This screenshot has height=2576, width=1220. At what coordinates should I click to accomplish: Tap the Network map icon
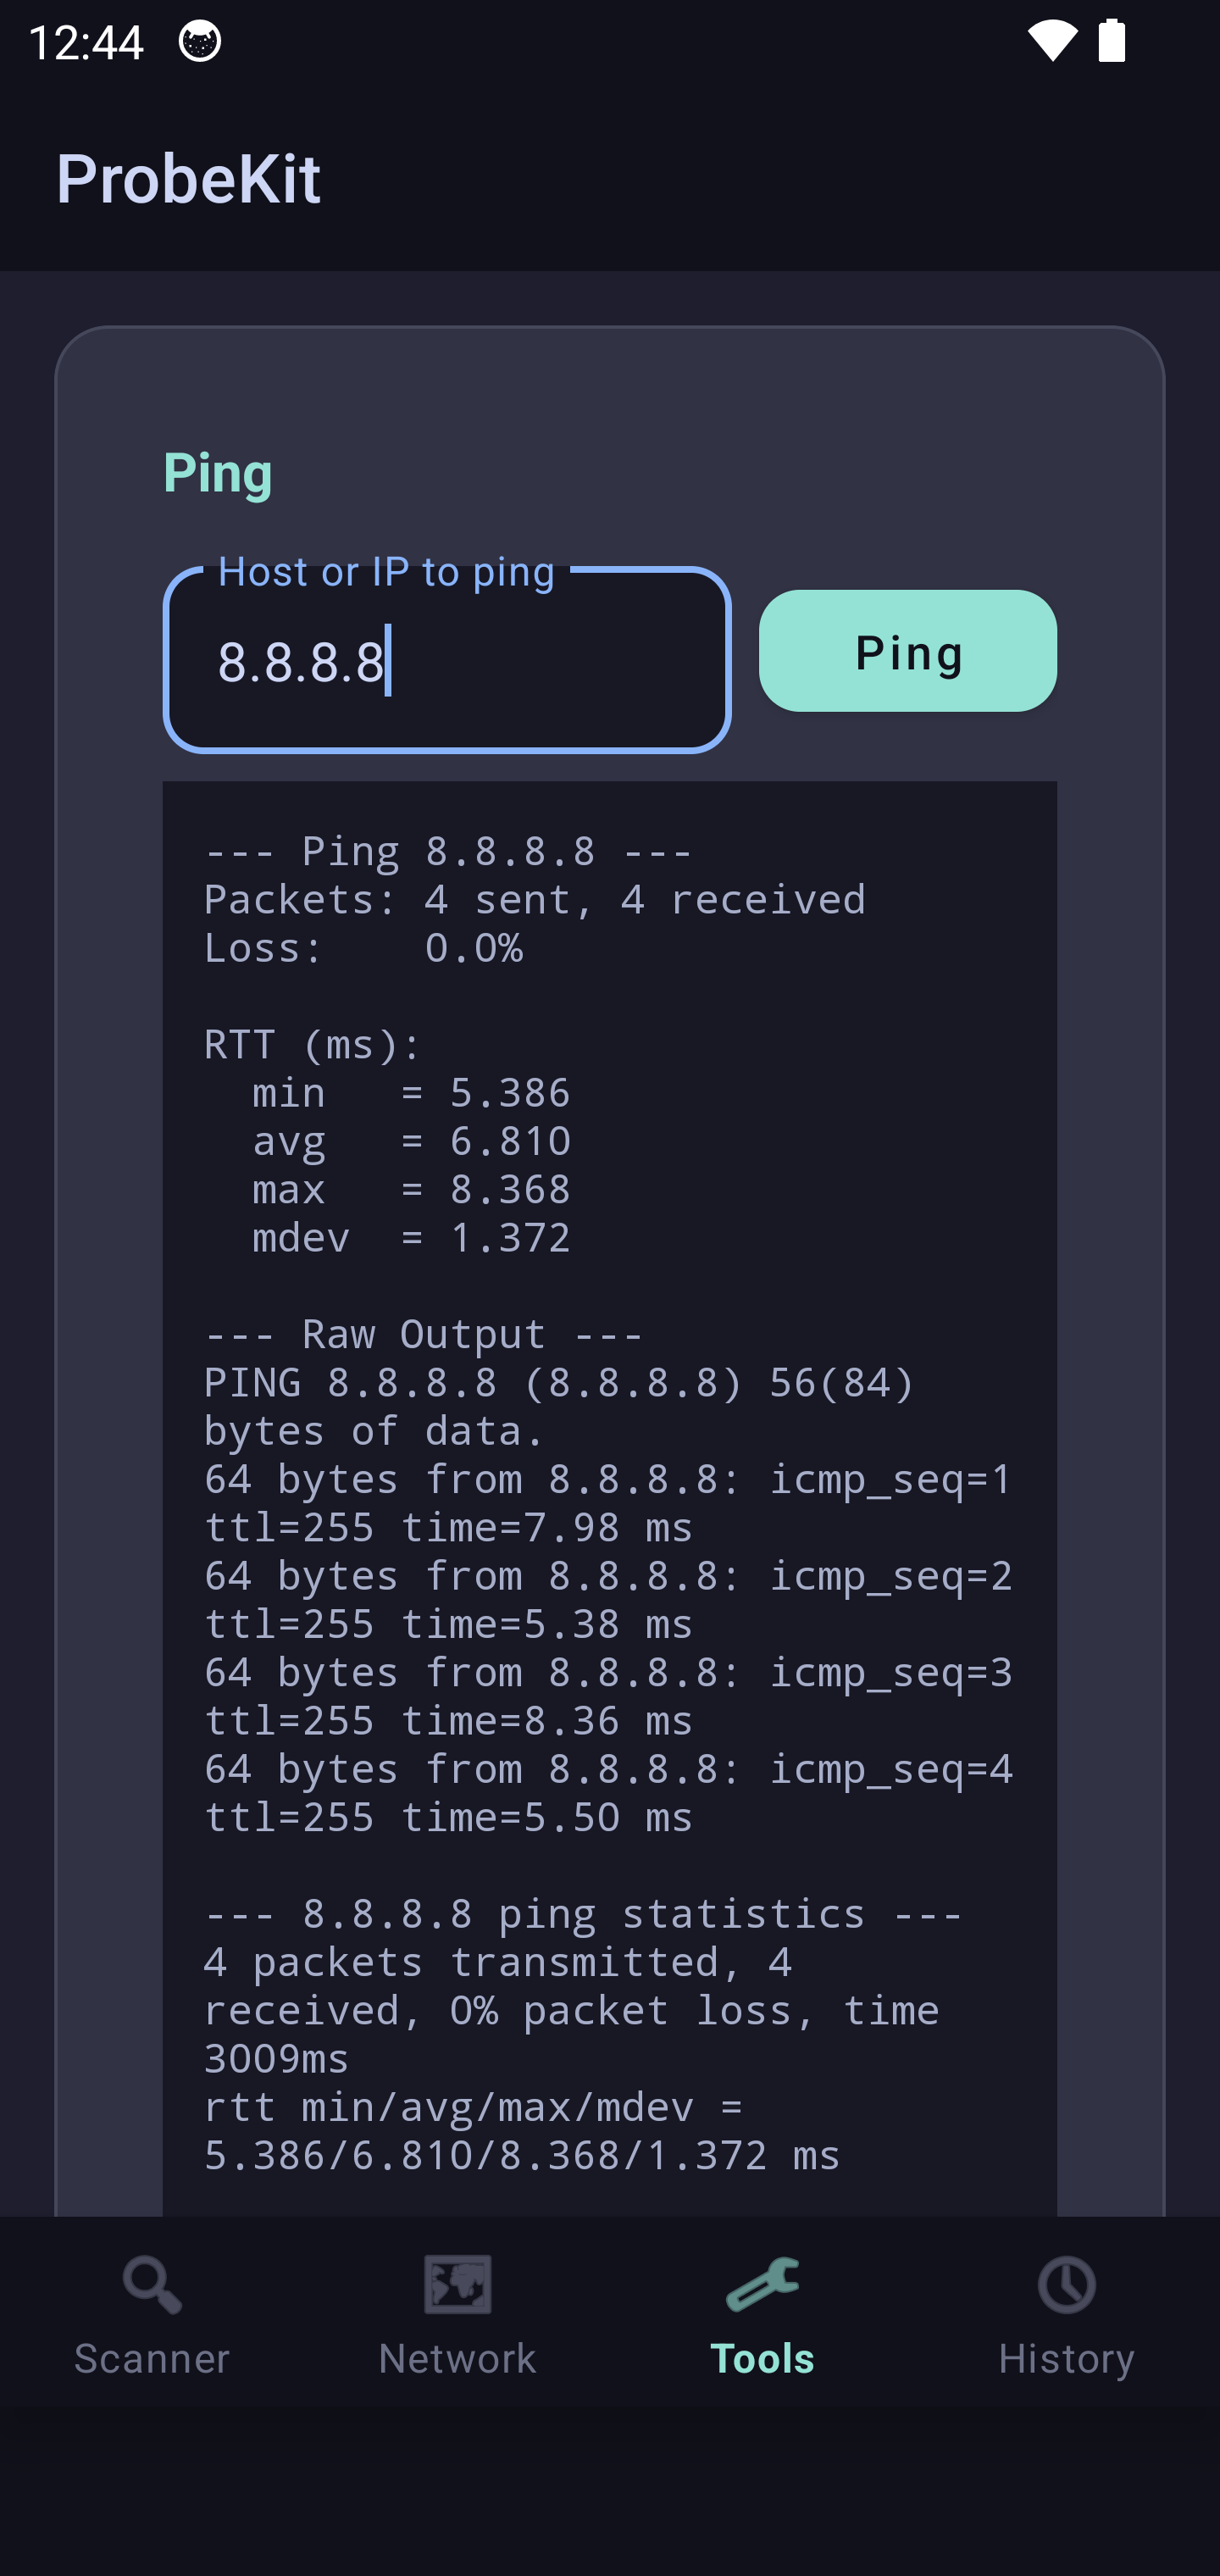pyautogui.click(x=457, y=2285)
